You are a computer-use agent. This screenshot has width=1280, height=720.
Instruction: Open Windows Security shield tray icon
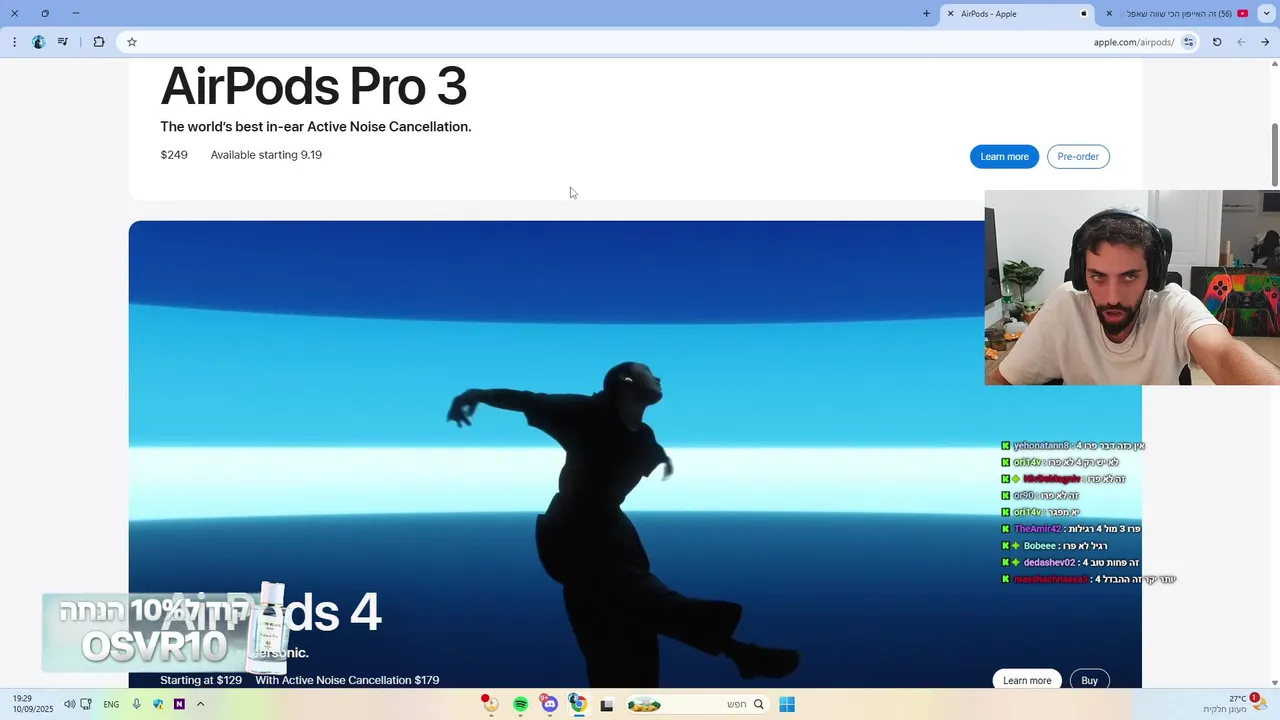point(158,704)
